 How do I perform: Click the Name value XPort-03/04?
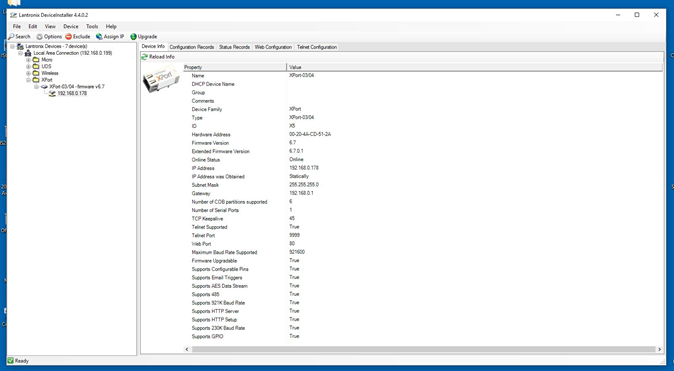pos(301,76)
